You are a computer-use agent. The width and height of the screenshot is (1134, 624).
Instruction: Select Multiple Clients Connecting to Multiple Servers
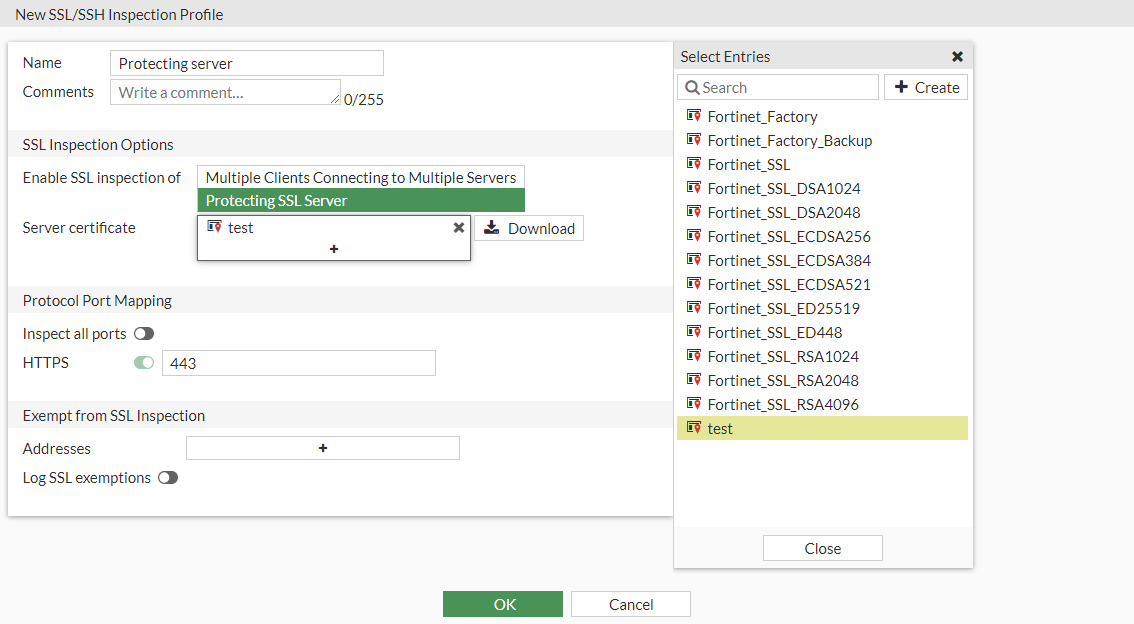[x=360, y=177]
